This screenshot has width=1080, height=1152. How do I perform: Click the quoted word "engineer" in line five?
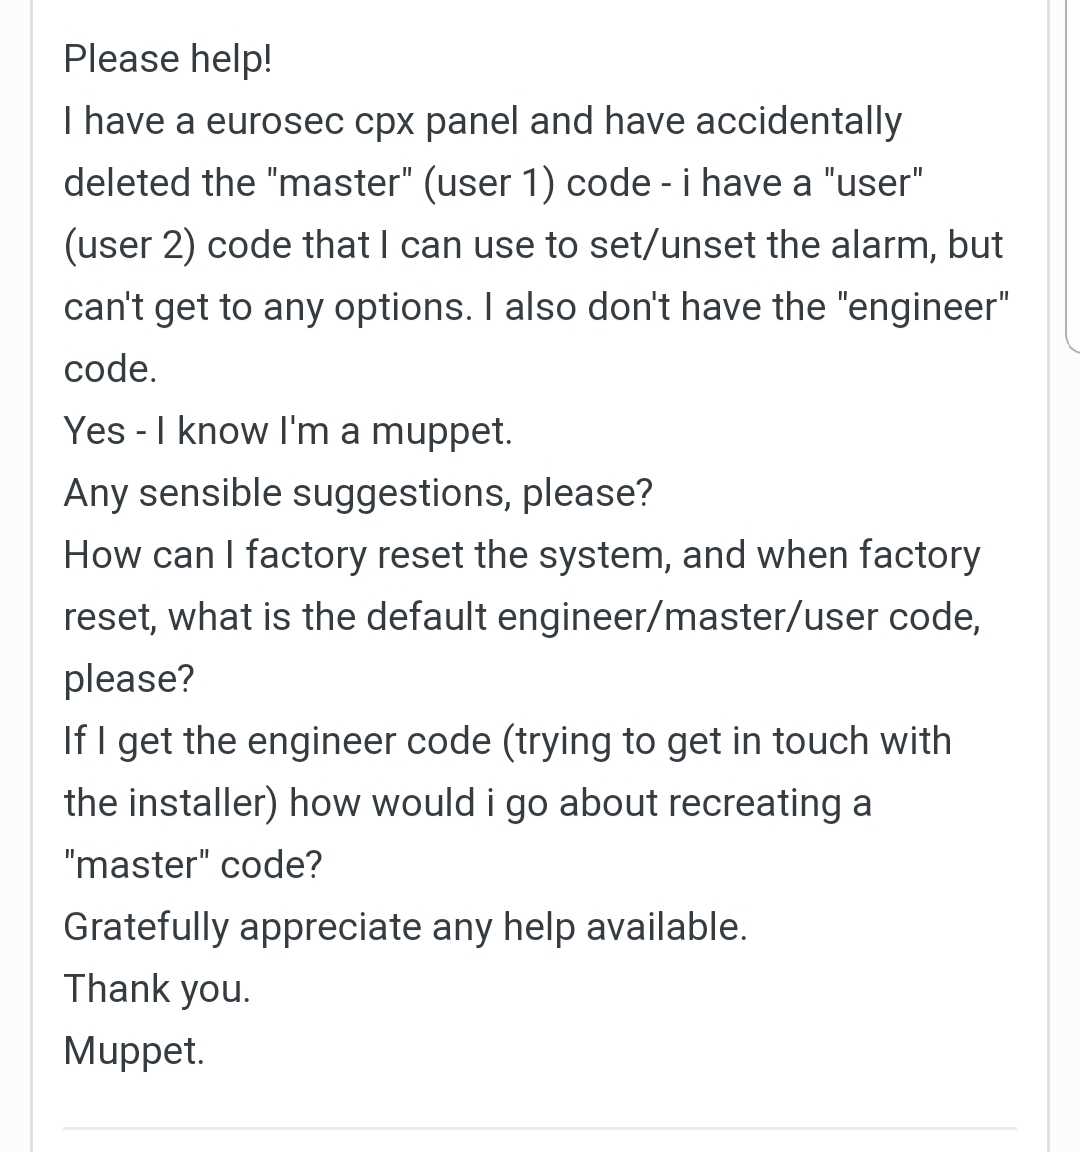921,307
